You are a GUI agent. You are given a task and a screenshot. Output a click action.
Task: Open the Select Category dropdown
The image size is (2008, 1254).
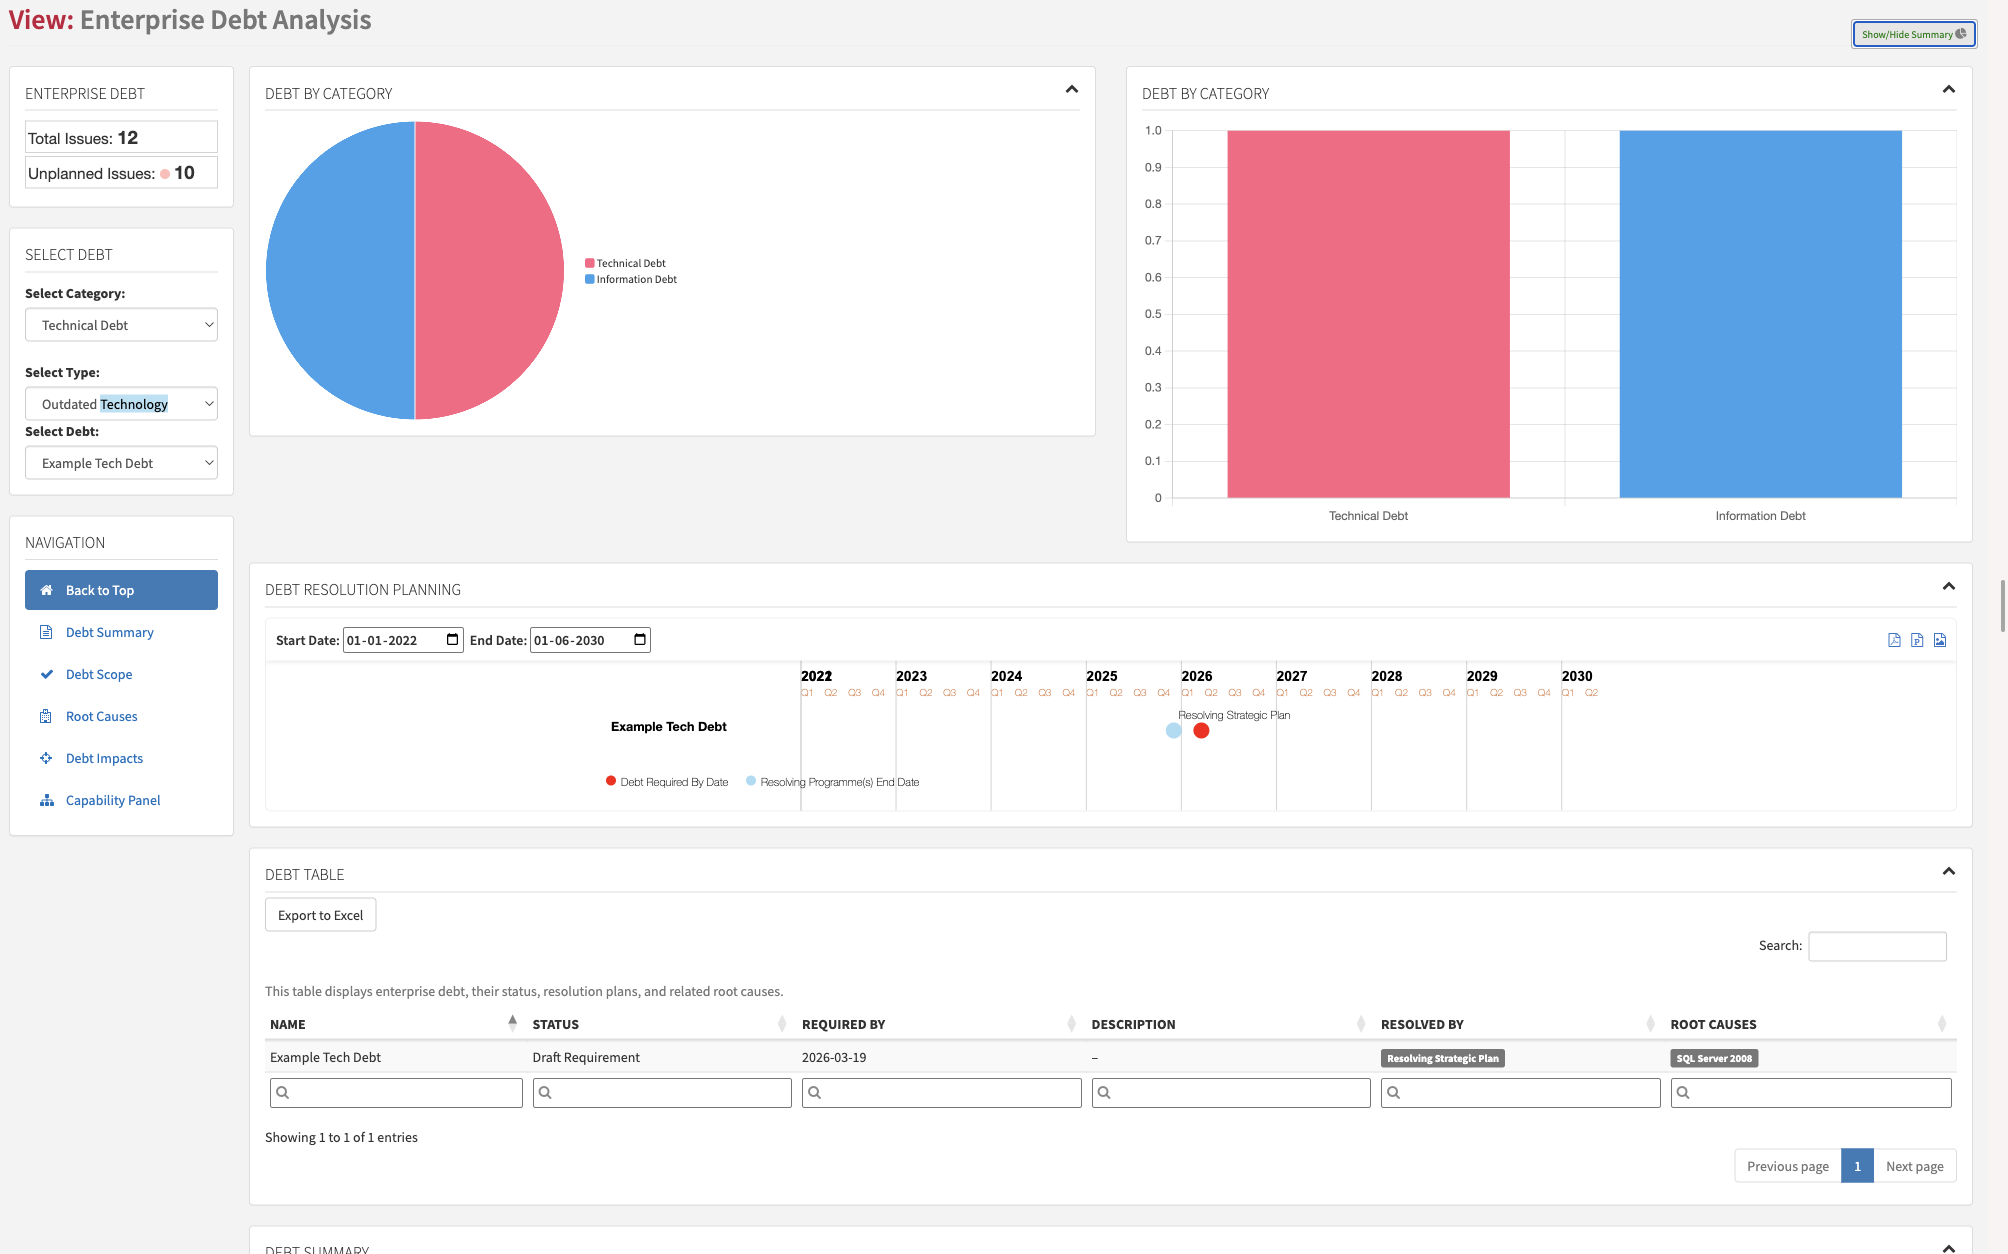(121, 325)
